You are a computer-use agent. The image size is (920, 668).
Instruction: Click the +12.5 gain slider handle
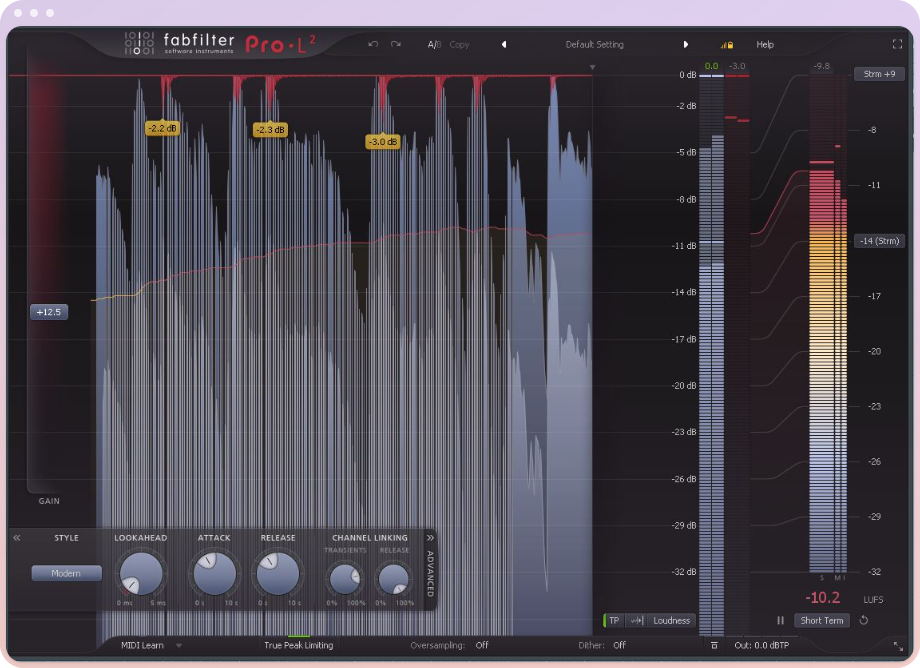(49, 312)
